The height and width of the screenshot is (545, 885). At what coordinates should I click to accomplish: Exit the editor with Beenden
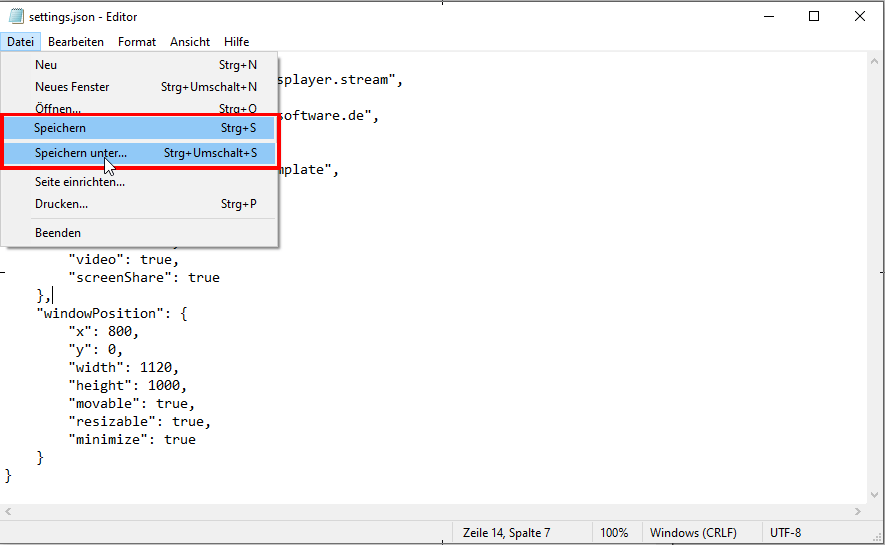click(x=58, y=233)
